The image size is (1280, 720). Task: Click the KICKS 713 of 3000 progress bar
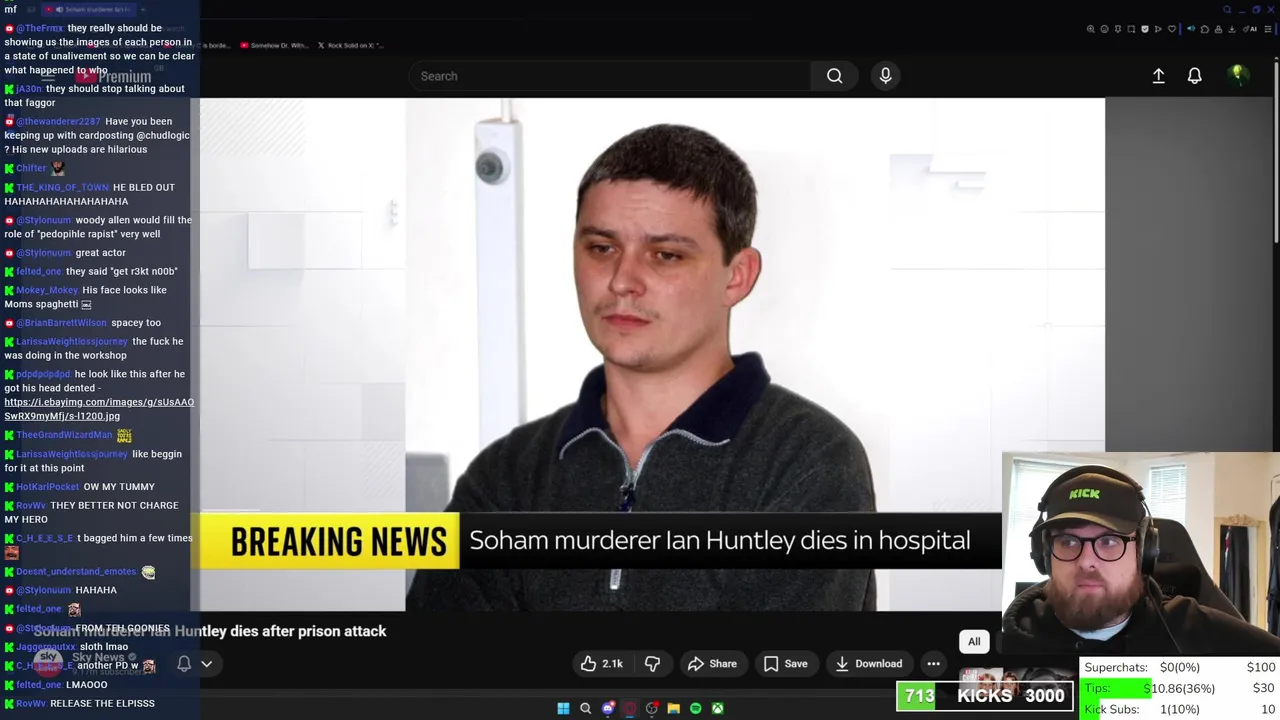click(x=985, y=696)
